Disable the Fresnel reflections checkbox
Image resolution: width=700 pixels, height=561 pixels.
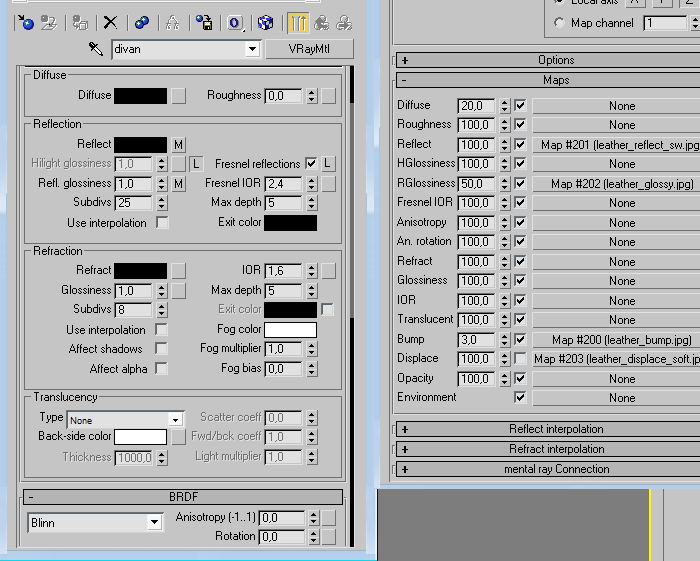tap(311, 163)
